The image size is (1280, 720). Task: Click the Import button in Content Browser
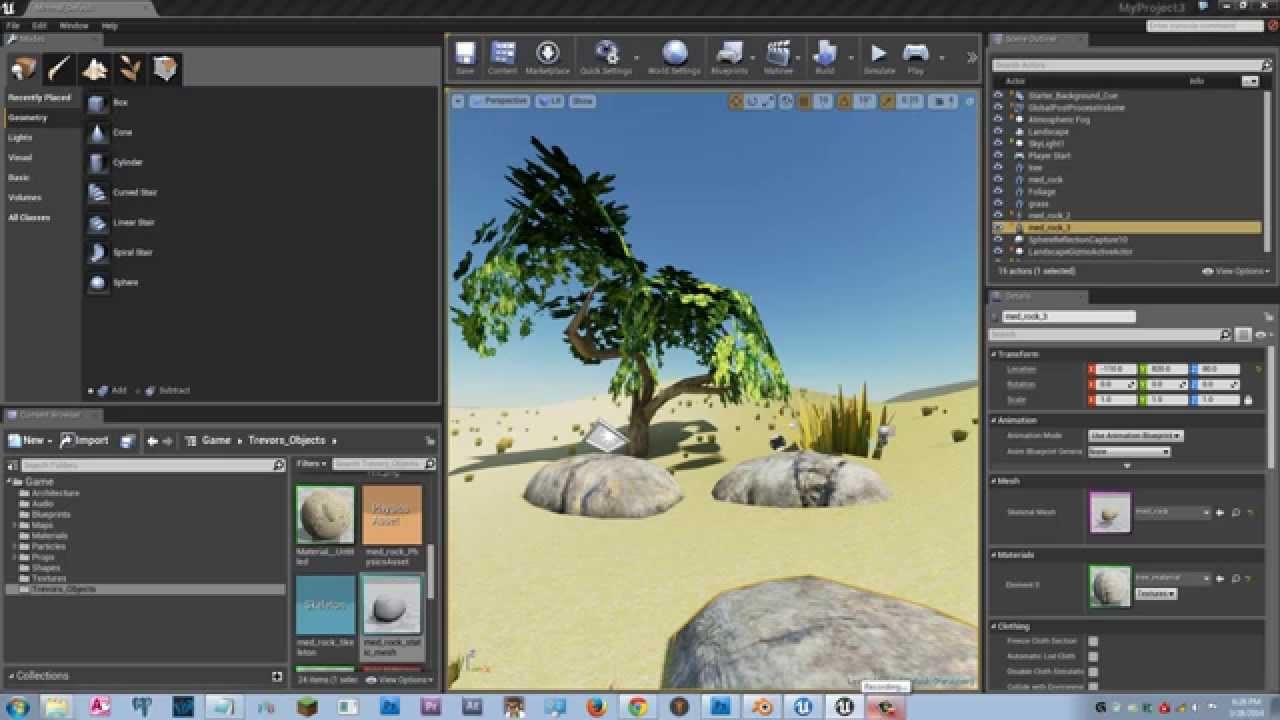(85, 440)
